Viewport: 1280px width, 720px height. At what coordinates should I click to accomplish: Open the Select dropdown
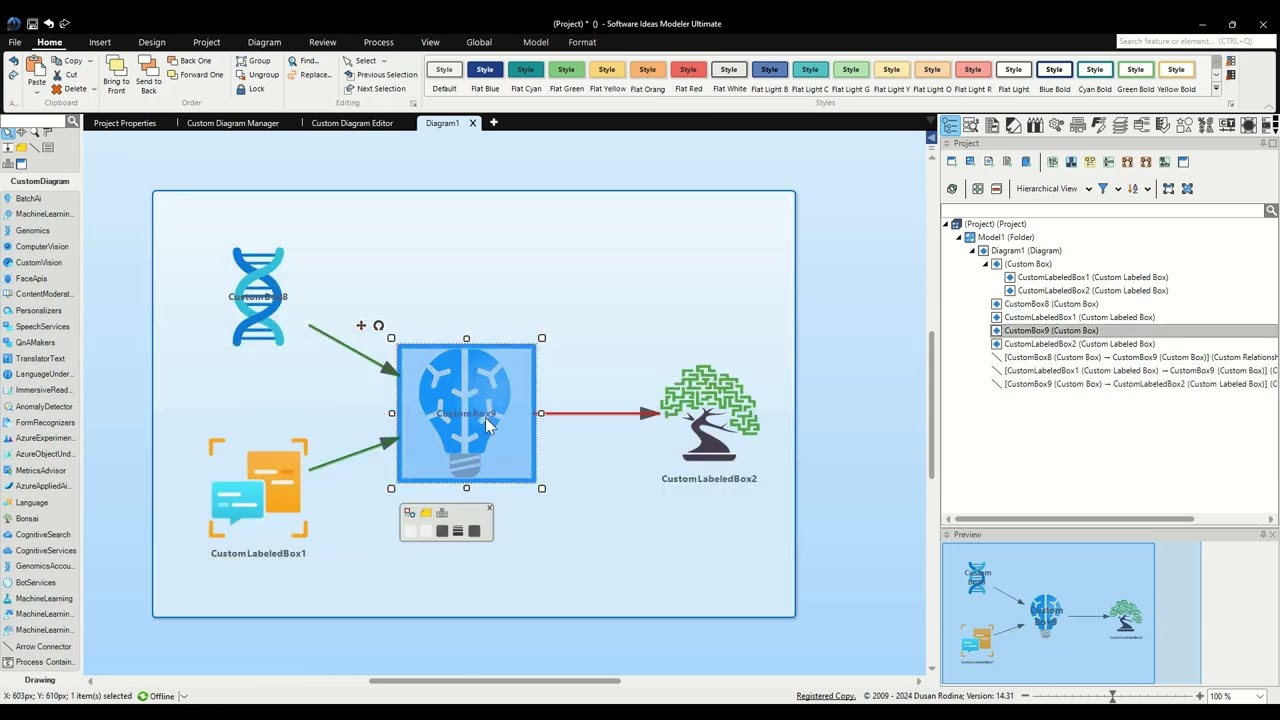click(x=365, y=61)
